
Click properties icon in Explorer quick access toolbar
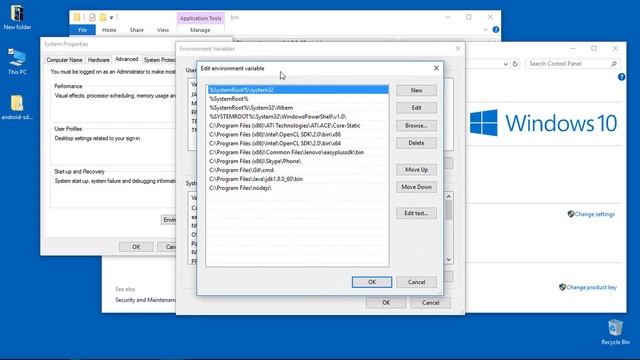pyautogui.click(x=92, y=17)
